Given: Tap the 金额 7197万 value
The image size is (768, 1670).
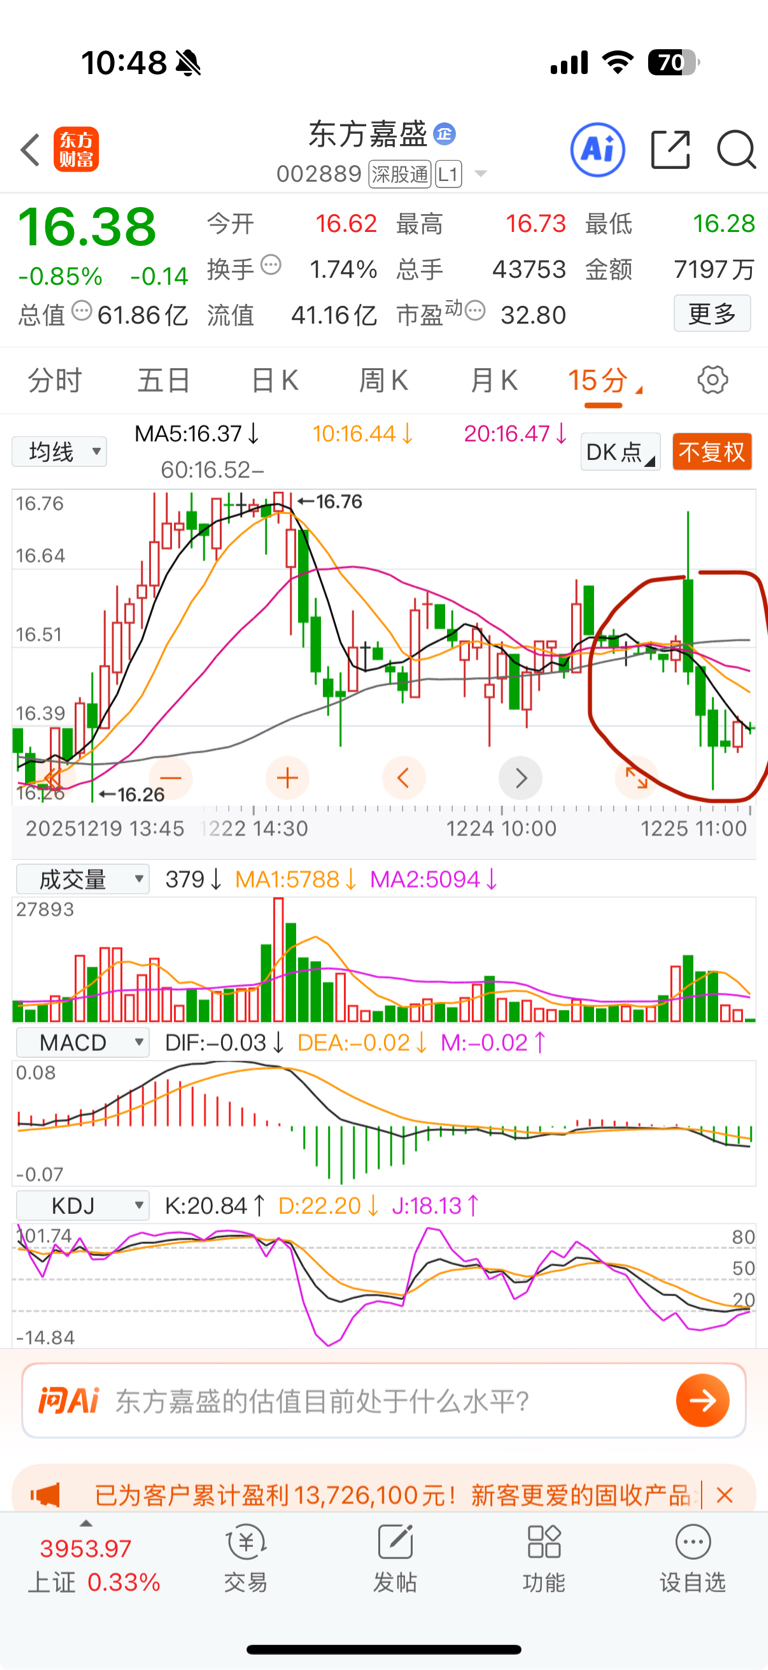Looking at the screenshot, I should (714, 269).
